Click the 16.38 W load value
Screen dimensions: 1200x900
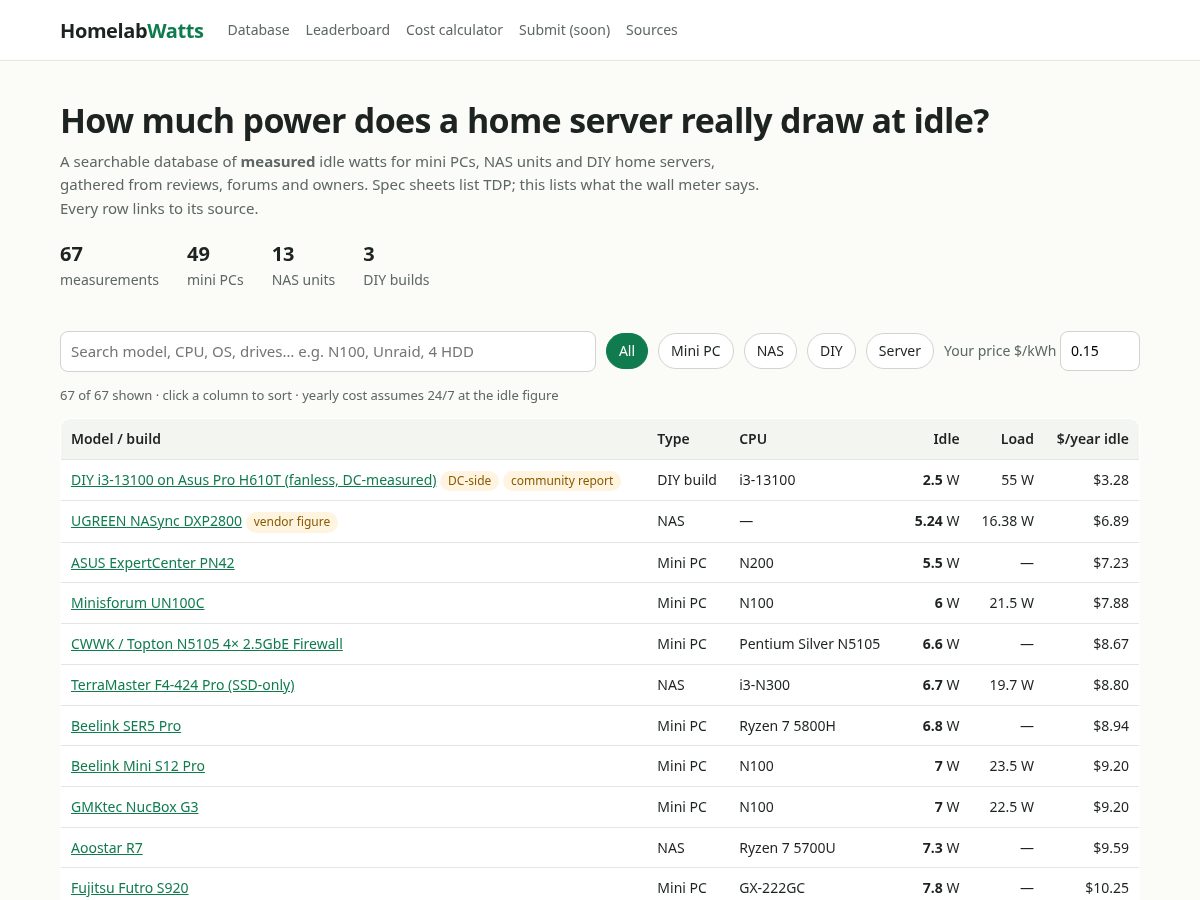coord(1008,521)
